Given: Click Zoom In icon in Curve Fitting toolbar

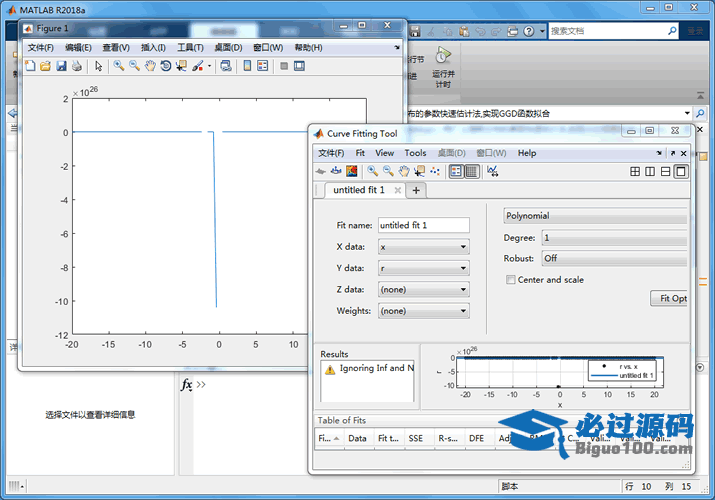Looking at the screenshot, I should (373, 171).
